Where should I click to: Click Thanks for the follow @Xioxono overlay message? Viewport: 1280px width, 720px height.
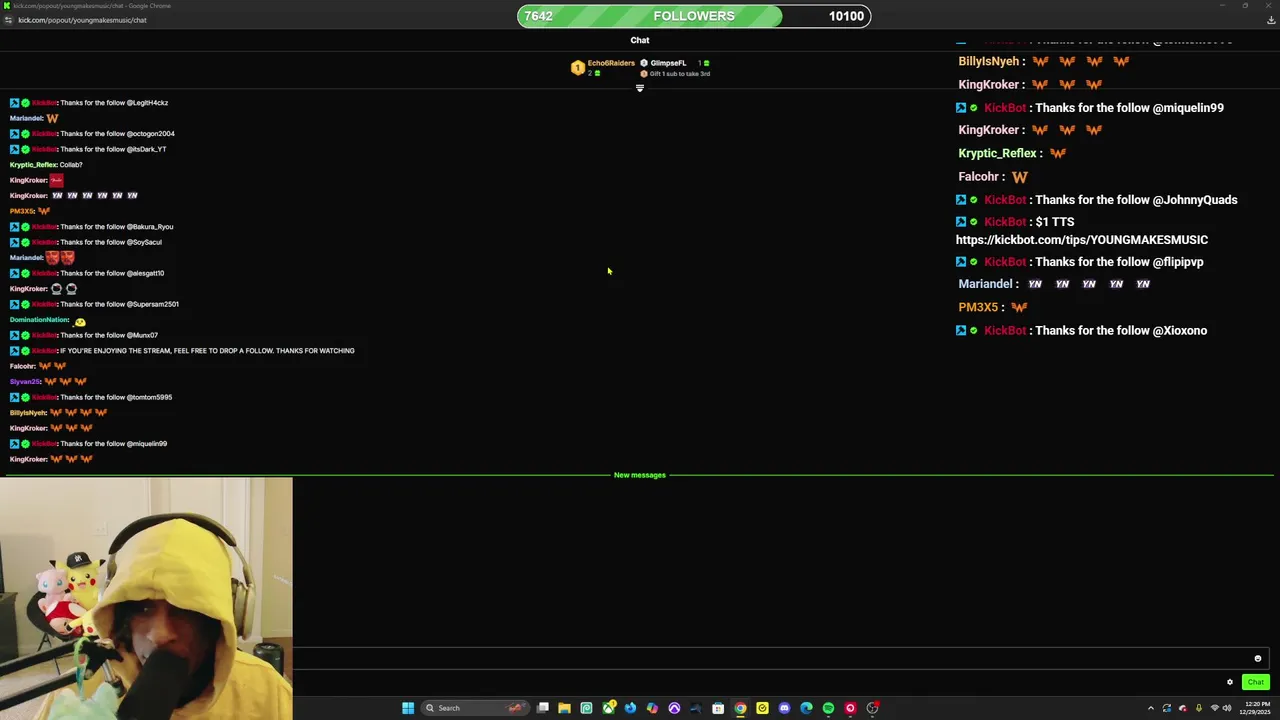(1121, 331)
